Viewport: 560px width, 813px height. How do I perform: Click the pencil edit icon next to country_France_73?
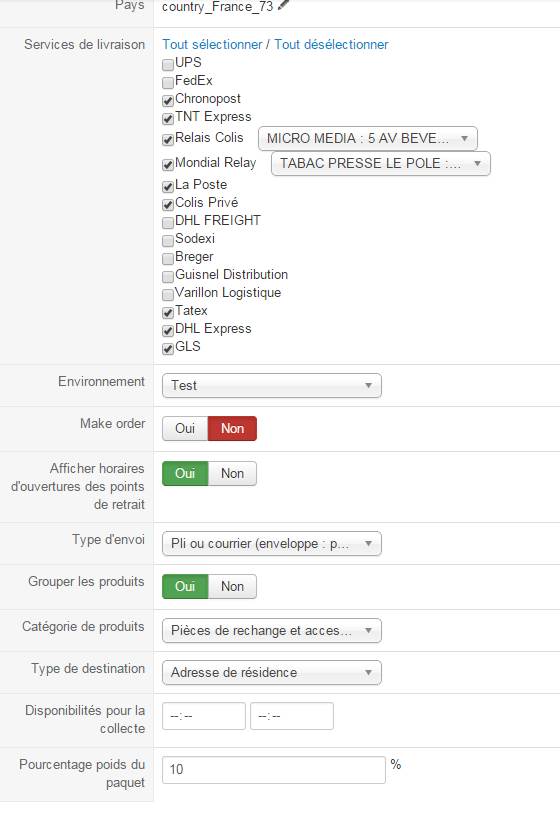284,5
